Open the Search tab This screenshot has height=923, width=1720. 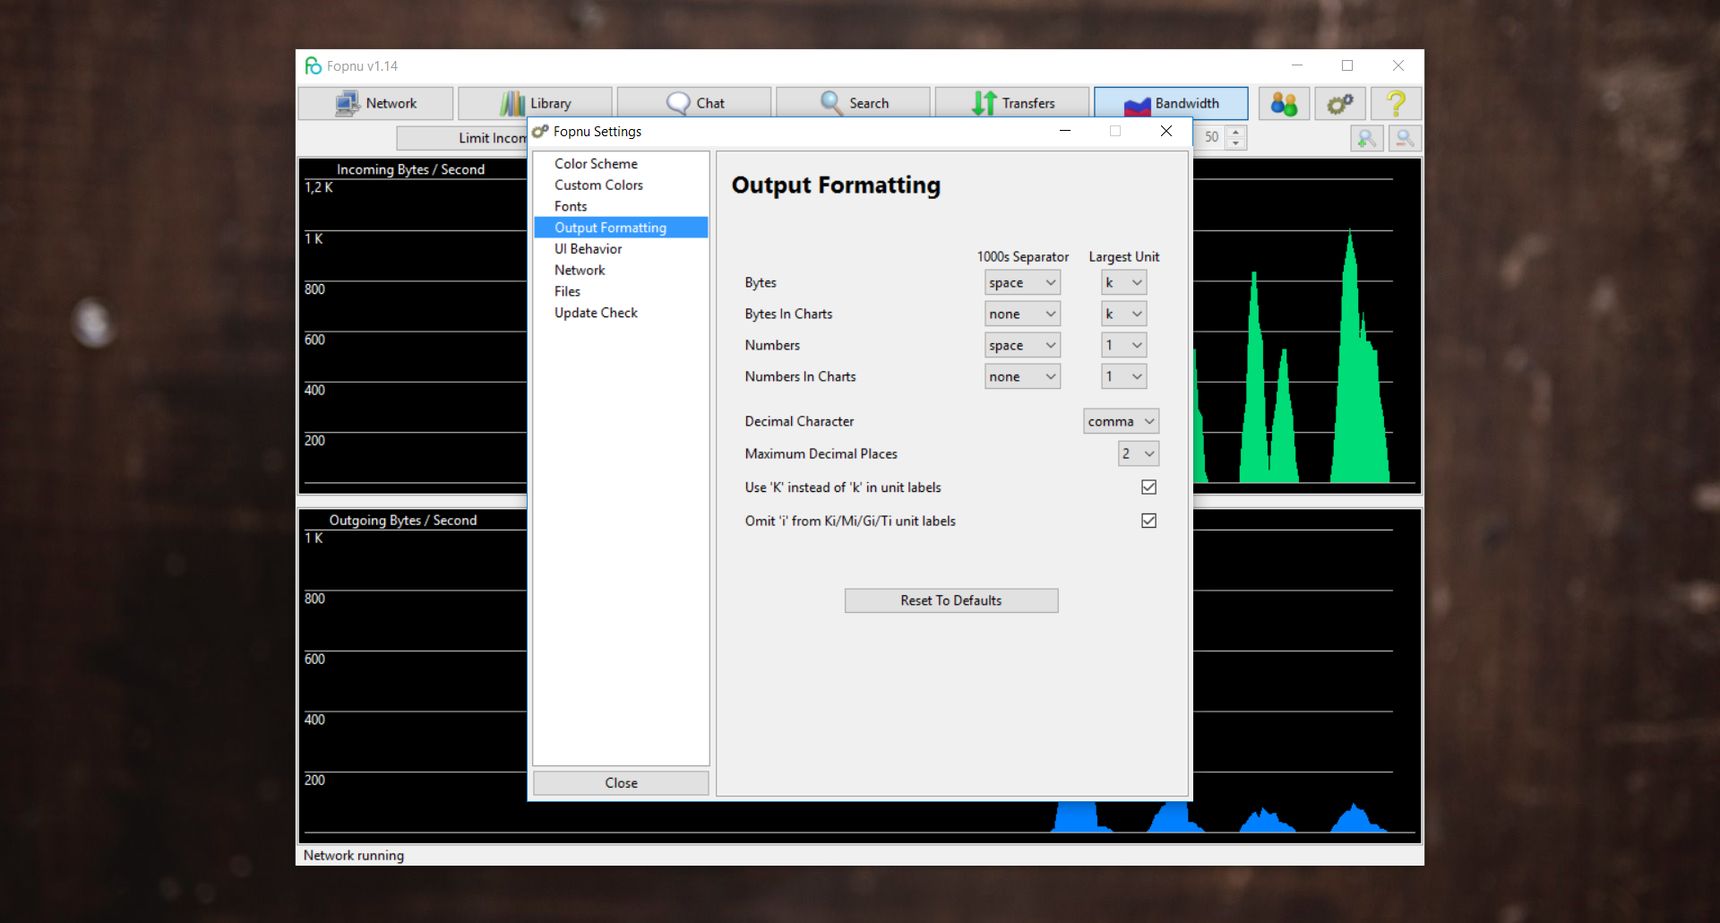pos(853,103)
